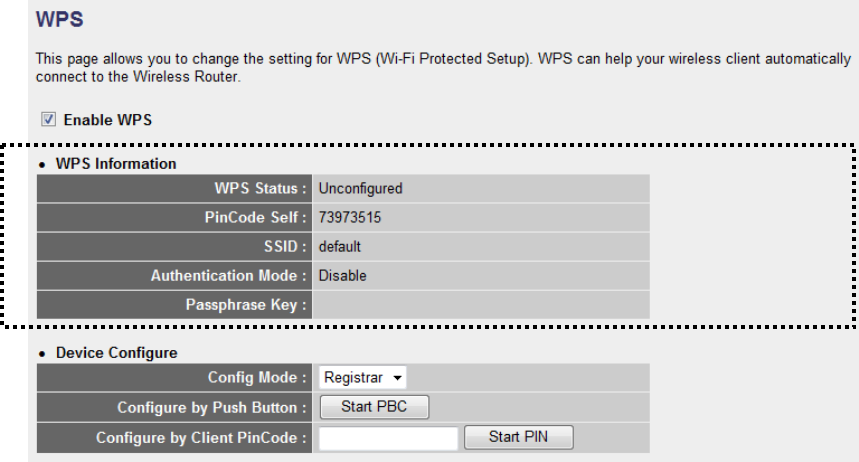
Task: Click the Device Configure section header
Action: [x=114, y=353]
